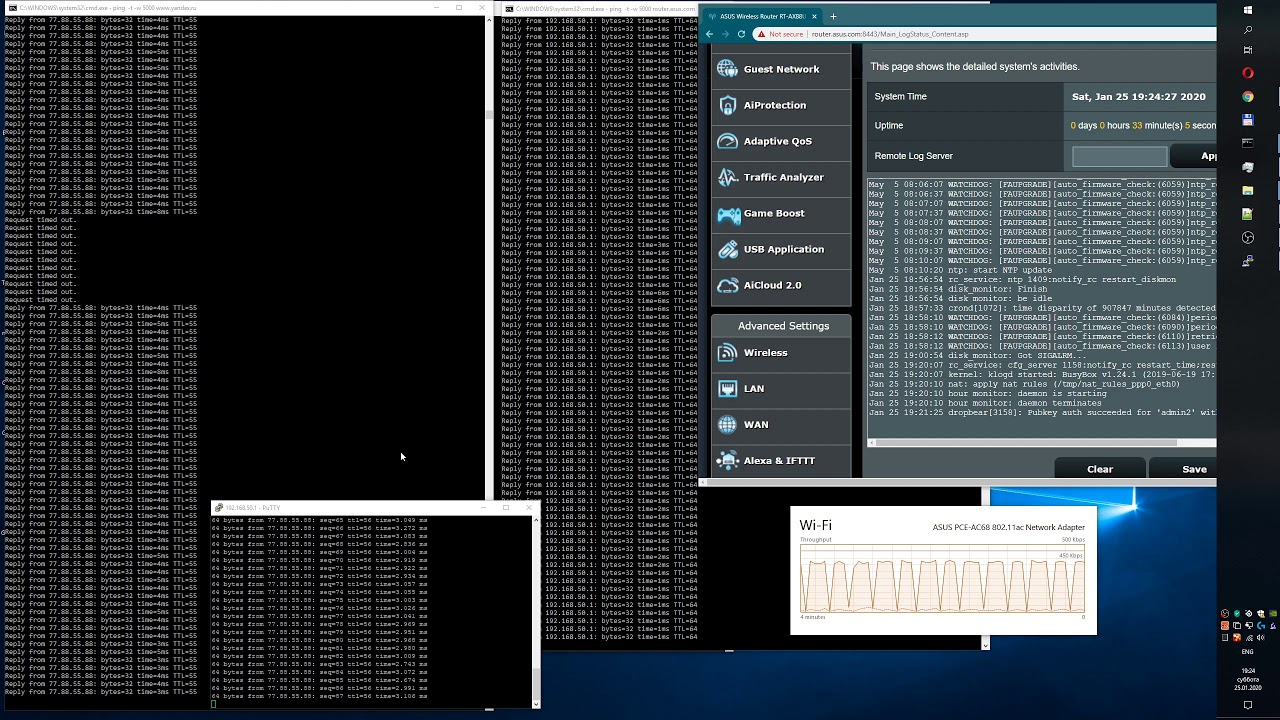Open the USB Application puzzle icon
Viewport: 1280px width, 720px height.
[x=728, y=249]
